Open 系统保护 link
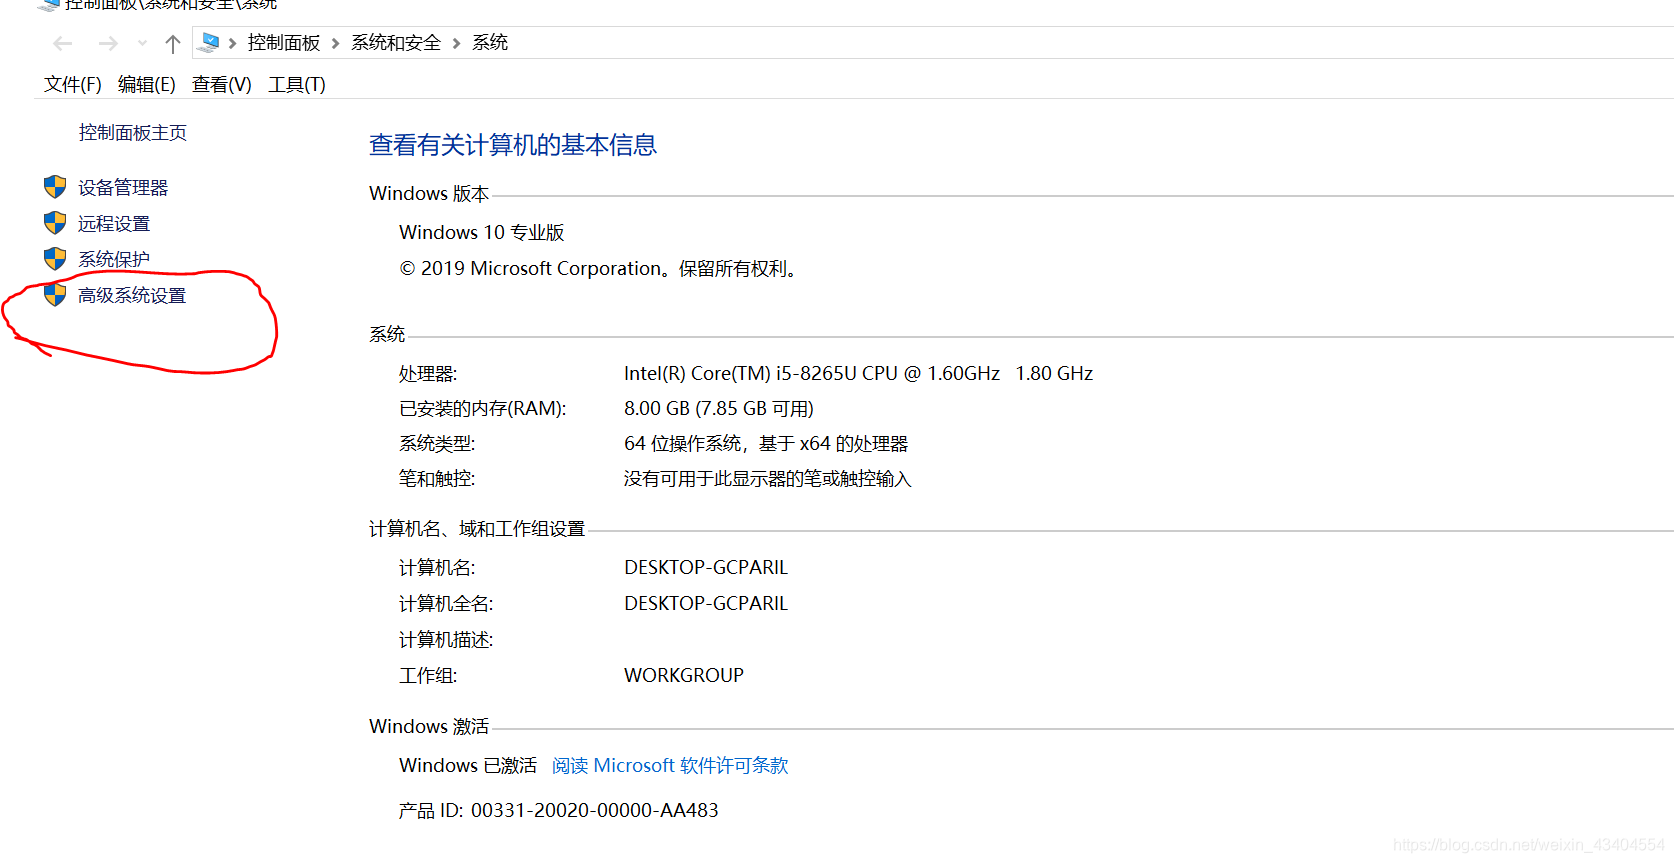Viewport: 1674px width, 863px height. point(114,259)
